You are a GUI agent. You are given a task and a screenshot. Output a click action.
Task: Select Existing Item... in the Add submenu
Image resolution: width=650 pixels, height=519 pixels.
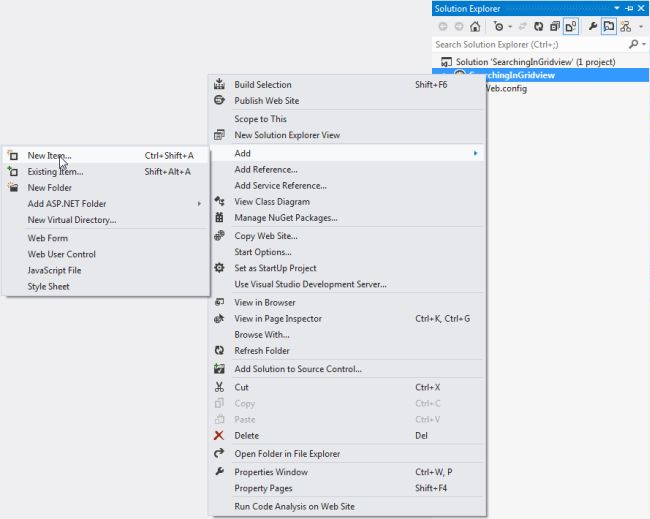coord(105,172)
